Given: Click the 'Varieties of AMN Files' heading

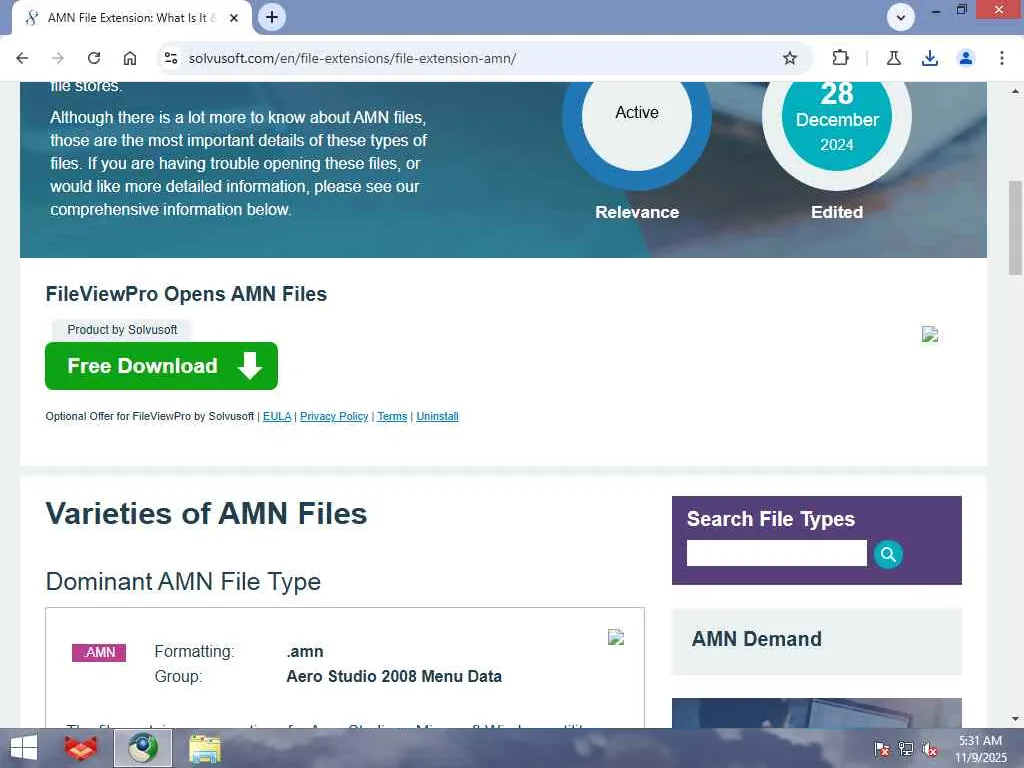Looking at the screenshot, I should [206, 513].
